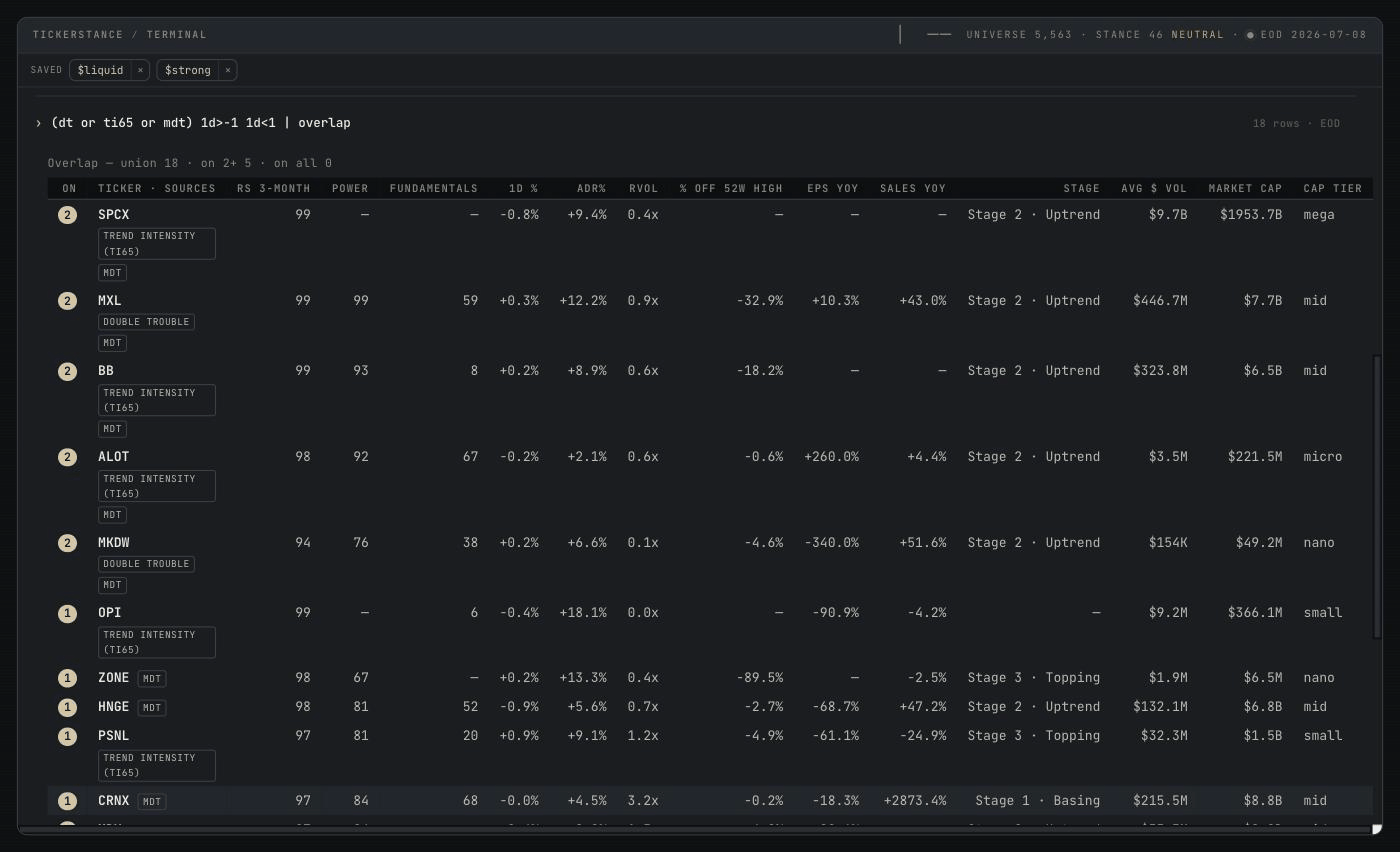Click the horizontal scrollbar at bottom
1400x852 pixels.
693,829
